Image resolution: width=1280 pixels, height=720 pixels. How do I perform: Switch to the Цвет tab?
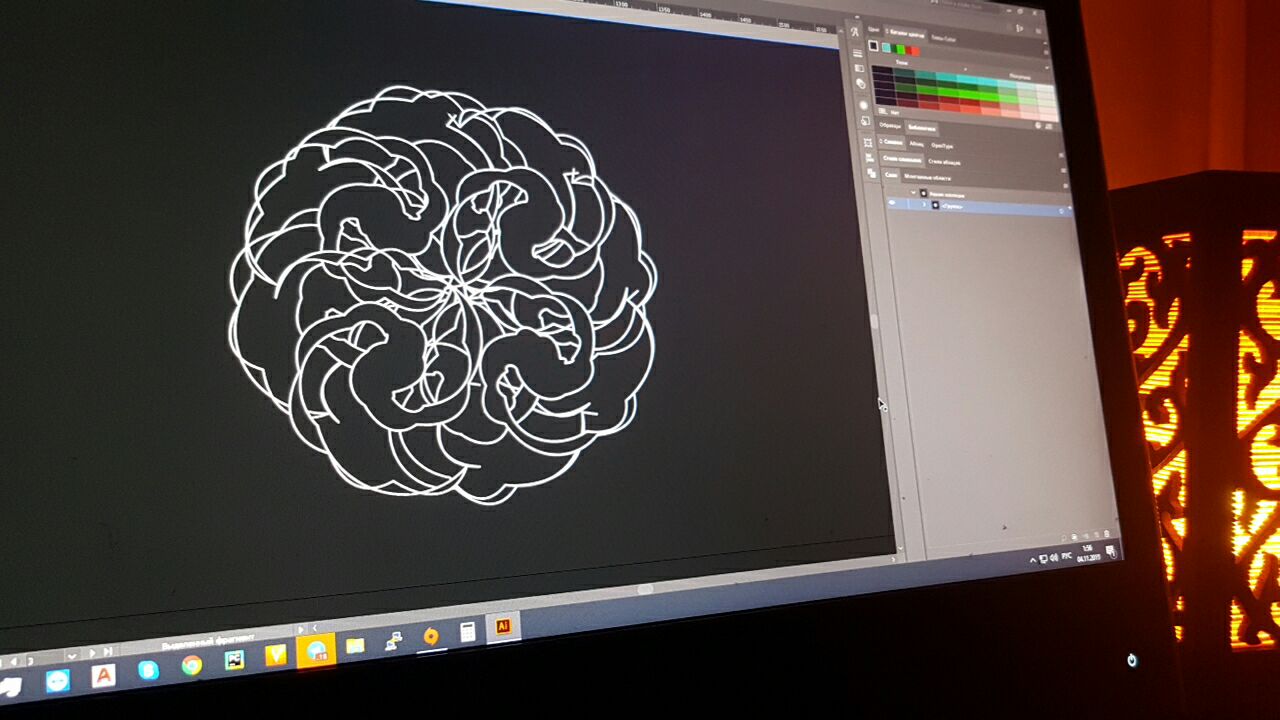point(873,30)
